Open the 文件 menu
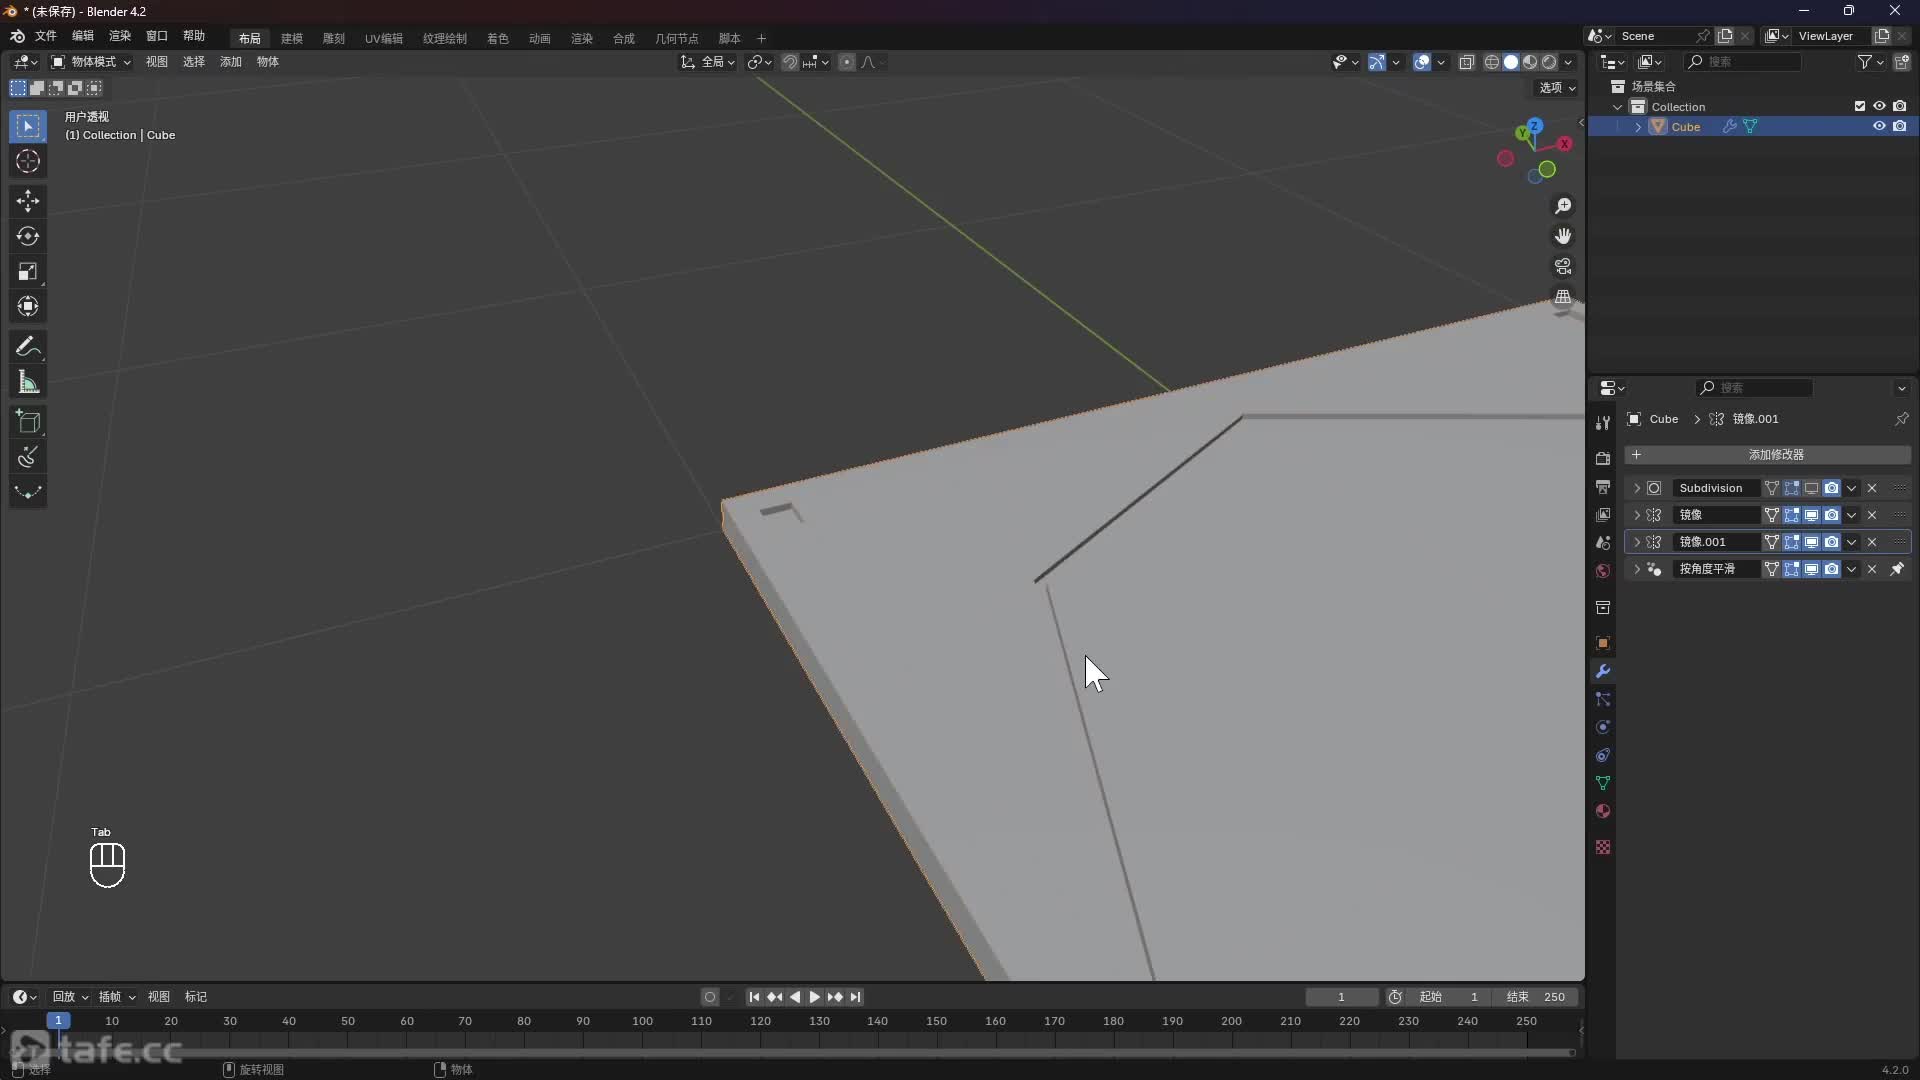1920x1080 pixels. [46, 36]
